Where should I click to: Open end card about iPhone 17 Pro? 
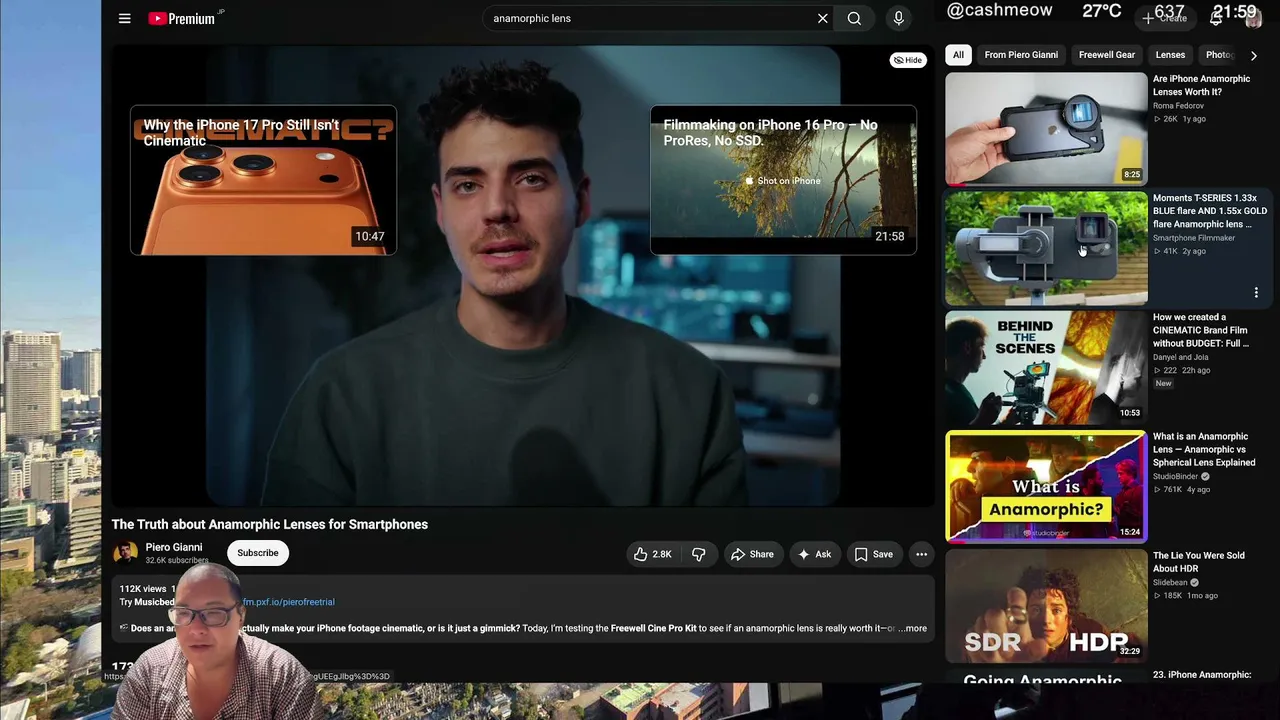(x=263, y=180)
